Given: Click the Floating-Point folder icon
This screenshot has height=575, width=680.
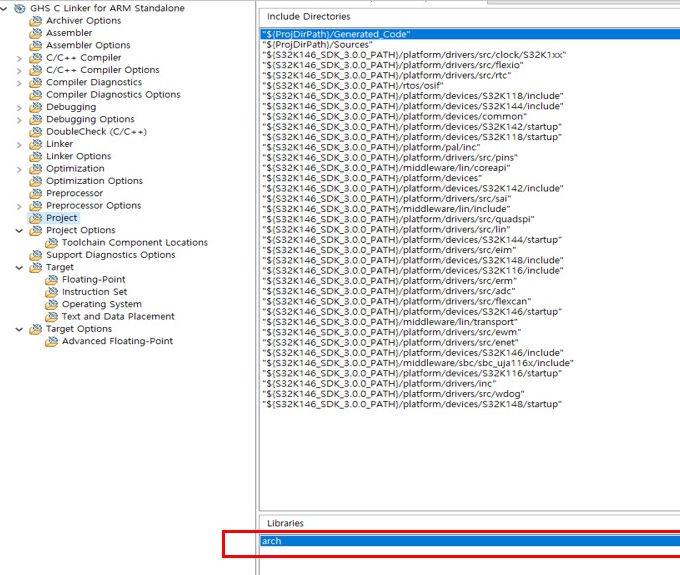Looking at the screenshot, I should point(52,280).
